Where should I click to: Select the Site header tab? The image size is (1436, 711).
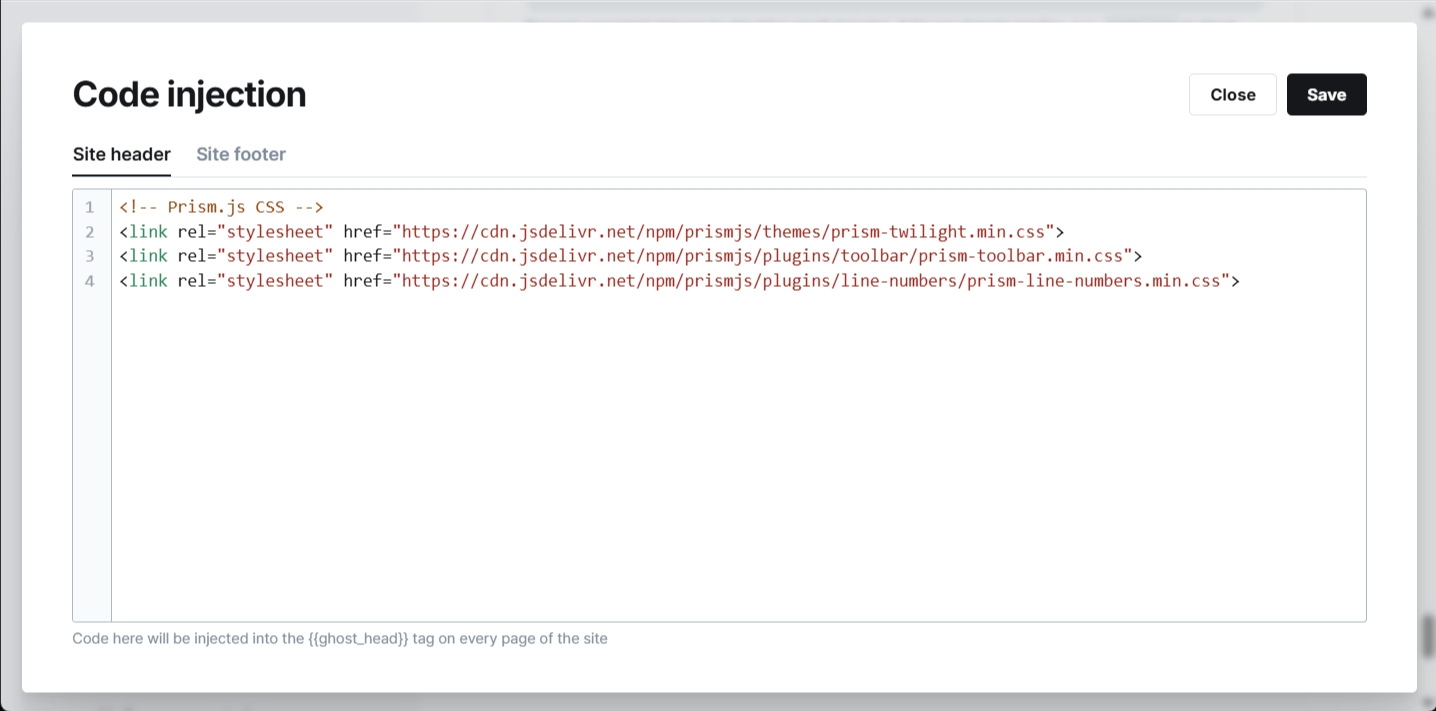(x=121, y=154)
